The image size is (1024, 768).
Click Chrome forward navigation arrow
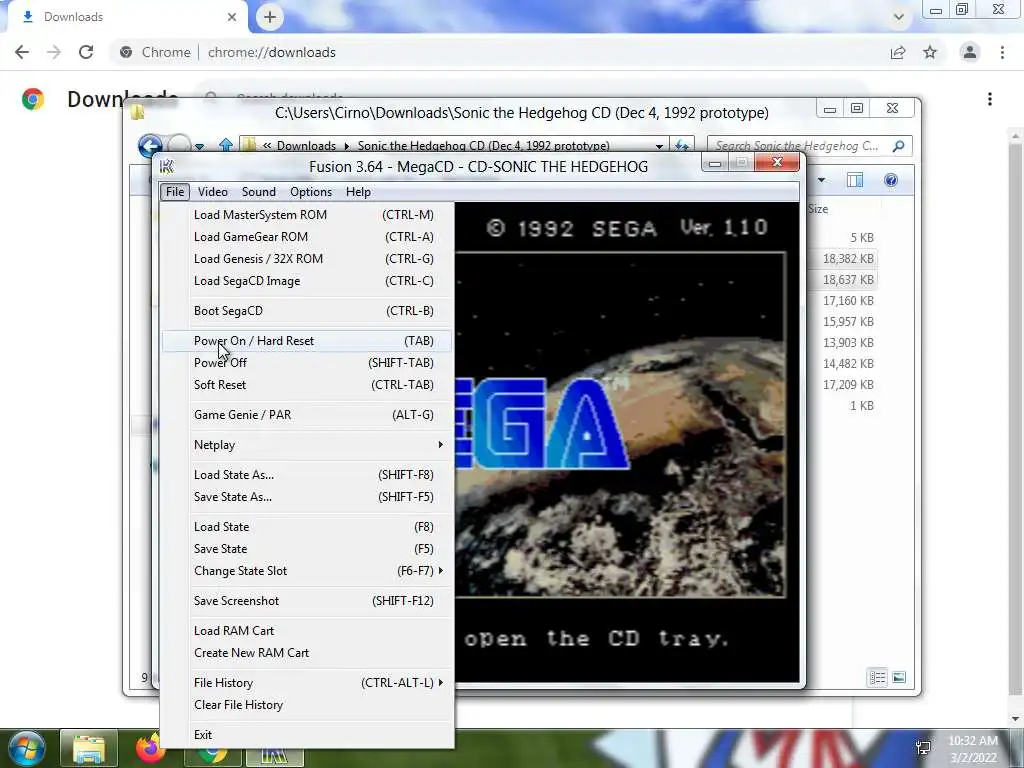(x=54, y=52)
